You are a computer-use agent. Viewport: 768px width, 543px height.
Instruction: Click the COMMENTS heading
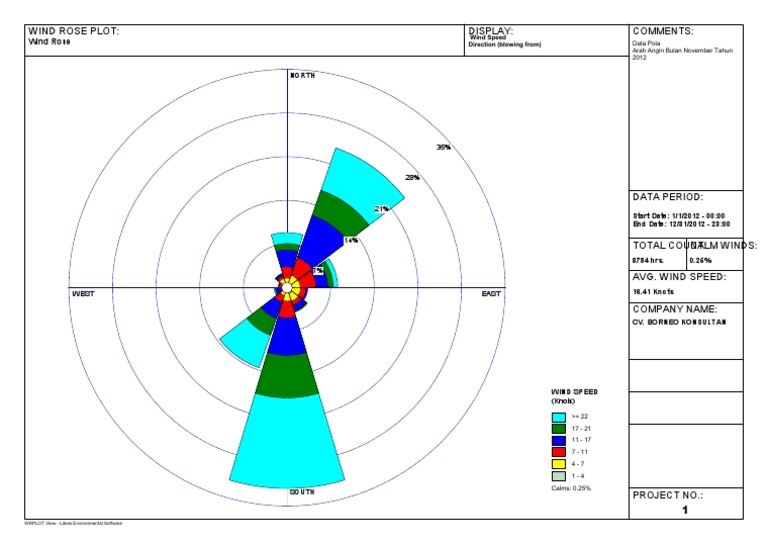(663, 31)
